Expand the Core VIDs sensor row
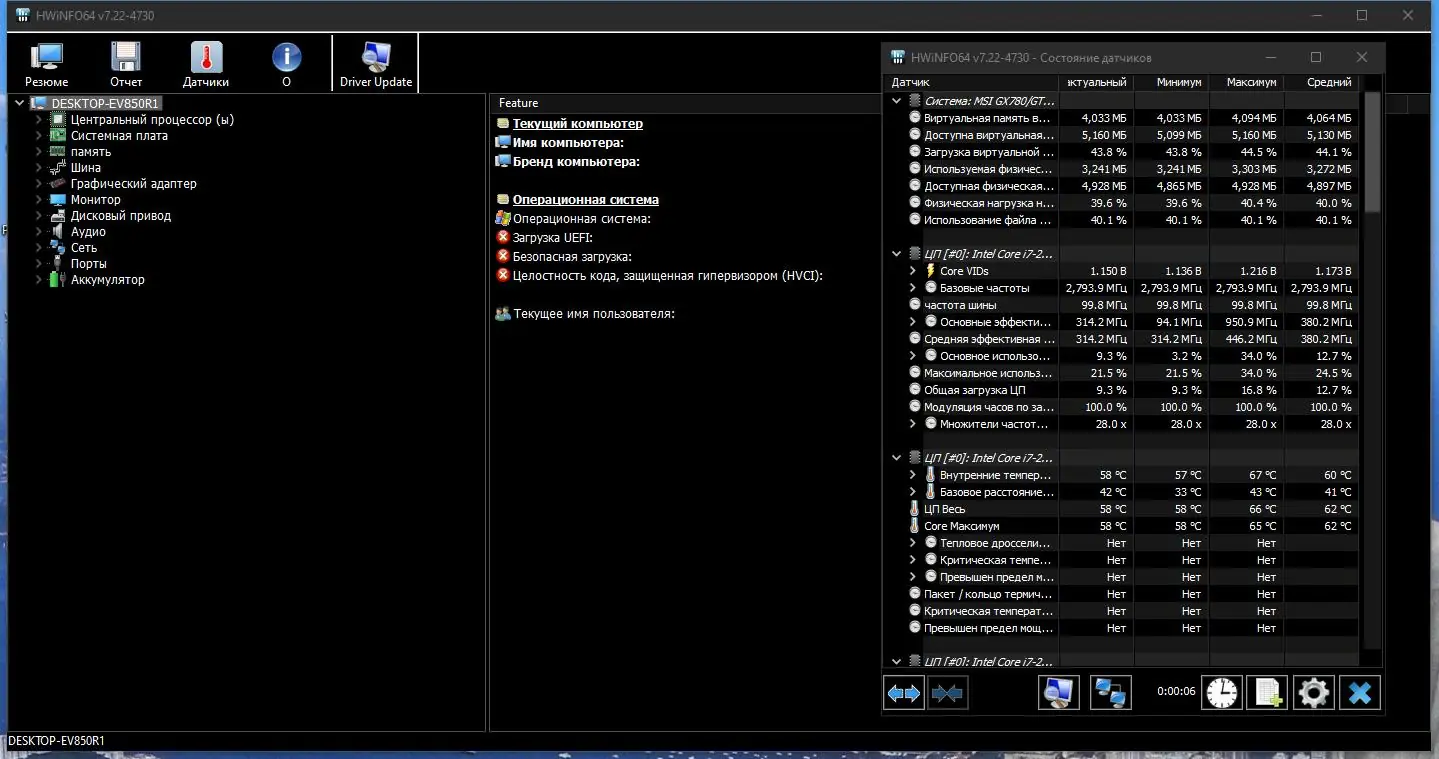1439x759 pixels. tap(911, 270)
